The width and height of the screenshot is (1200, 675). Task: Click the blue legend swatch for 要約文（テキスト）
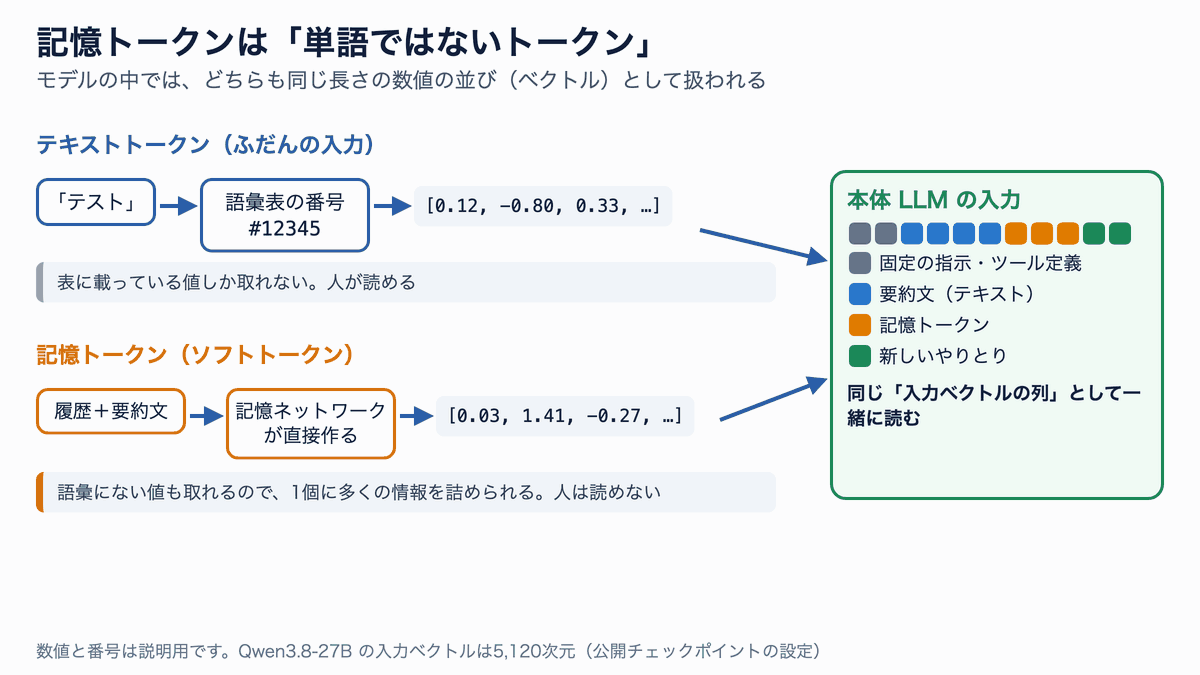[860, 294]
